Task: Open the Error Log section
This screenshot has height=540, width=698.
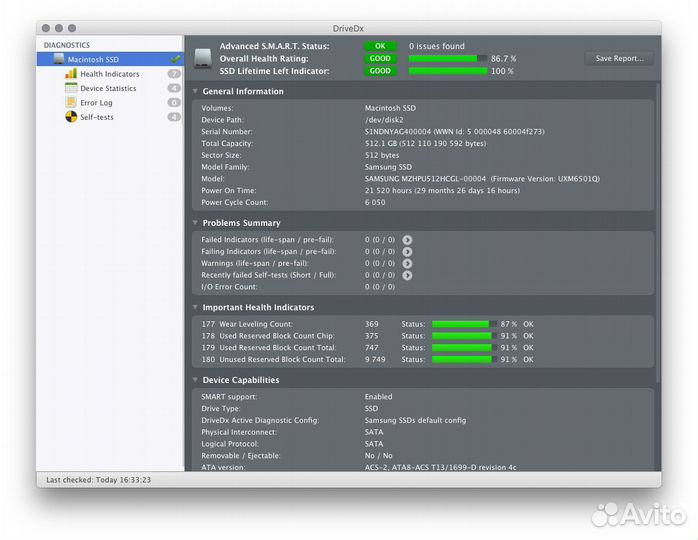Action: pyautogui.click(x=96, y=102)
